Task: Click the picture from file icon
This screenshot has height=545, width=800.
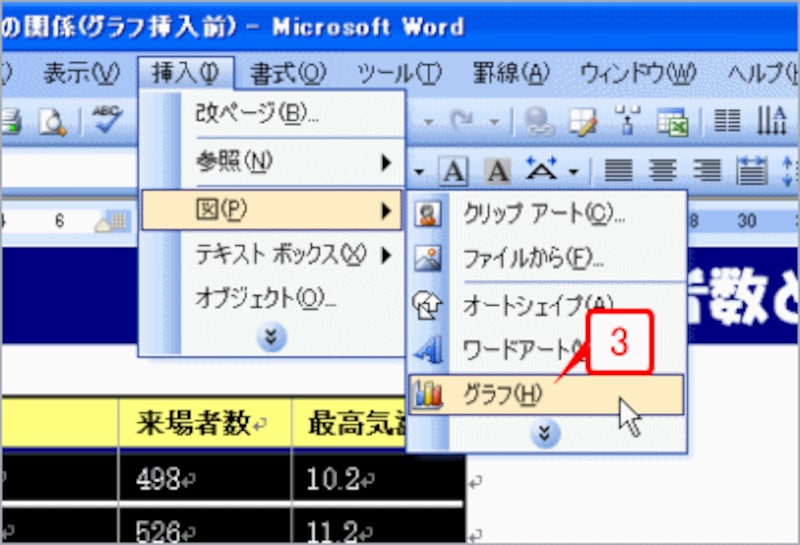Action: coord(428,259)
